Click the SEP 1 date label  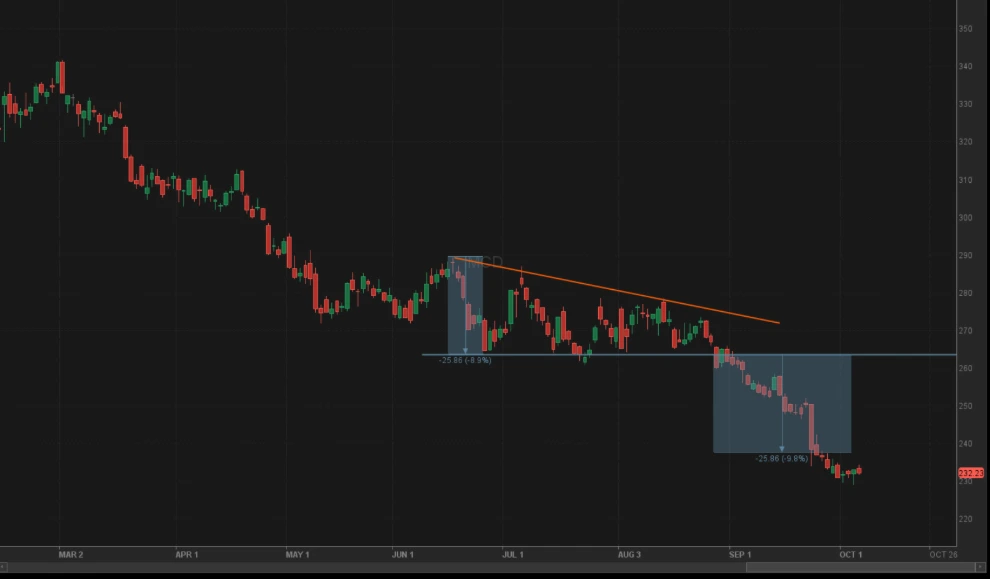tap(740, 554)
